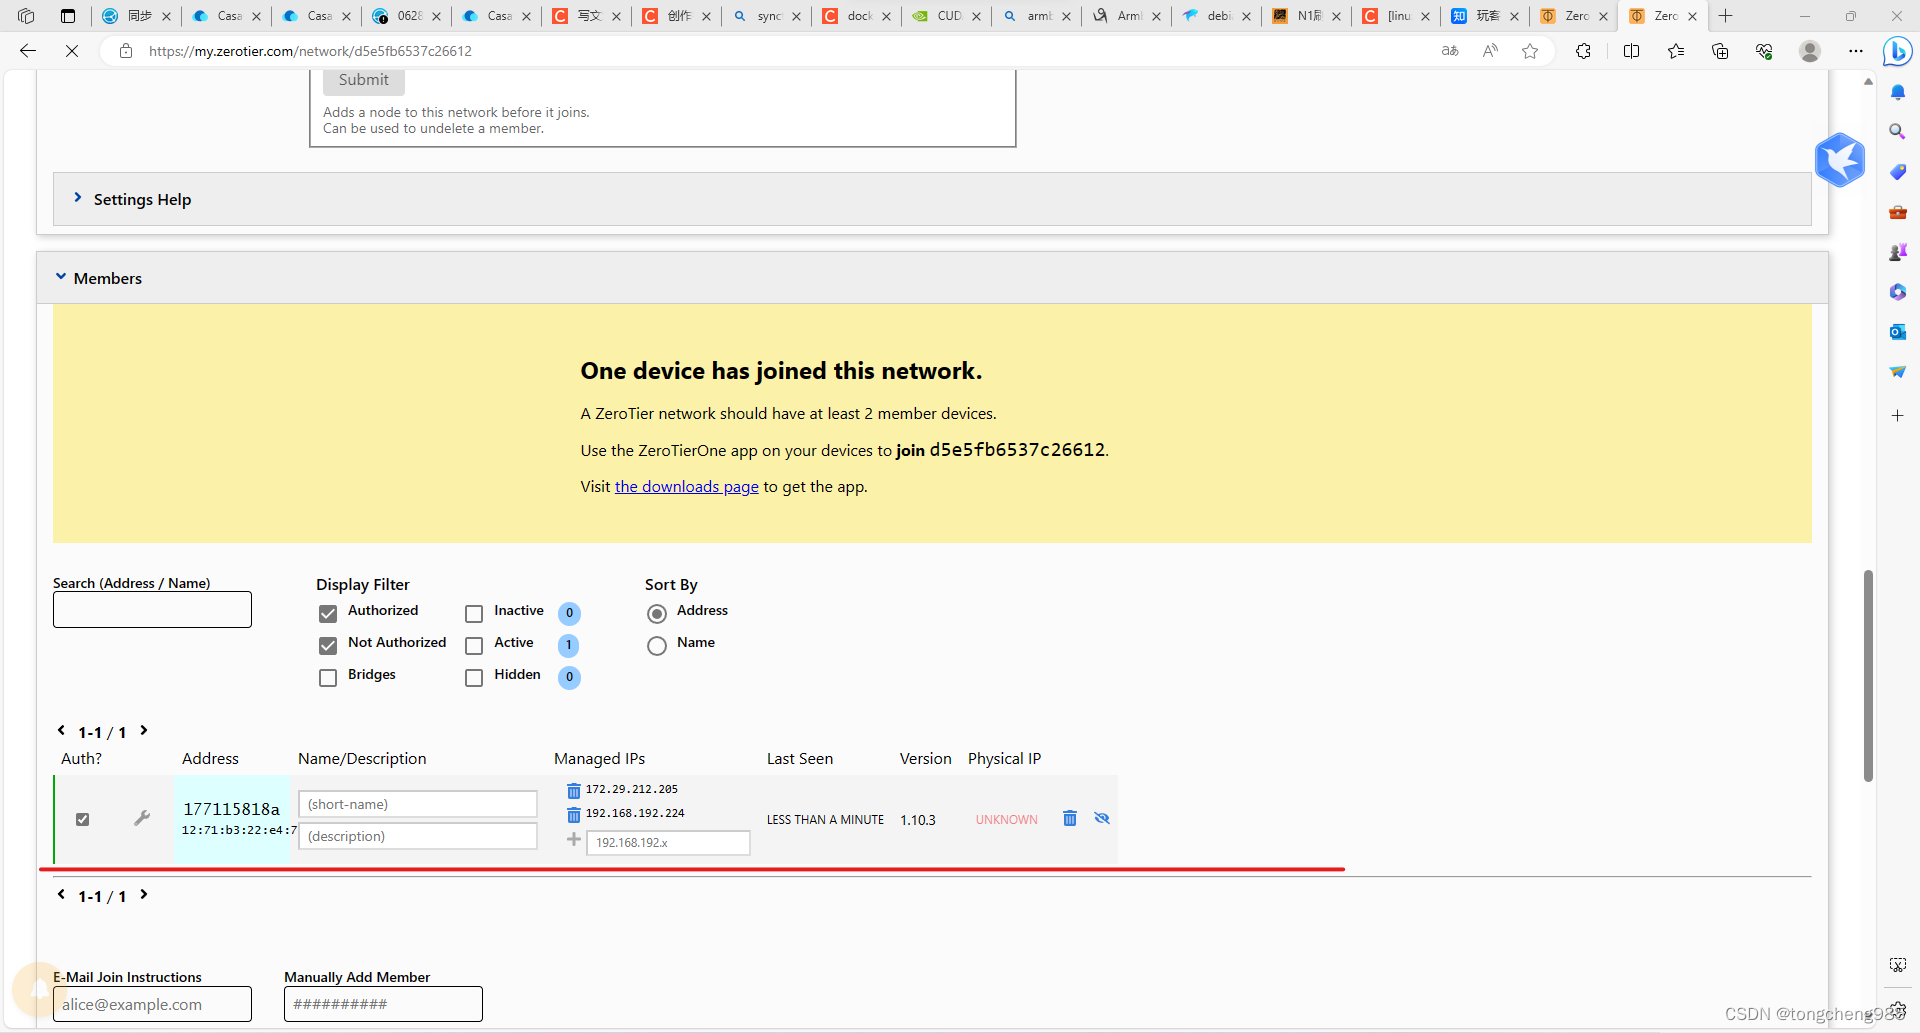Click the E-Mail Join Instructions input

pos(152,1004)
